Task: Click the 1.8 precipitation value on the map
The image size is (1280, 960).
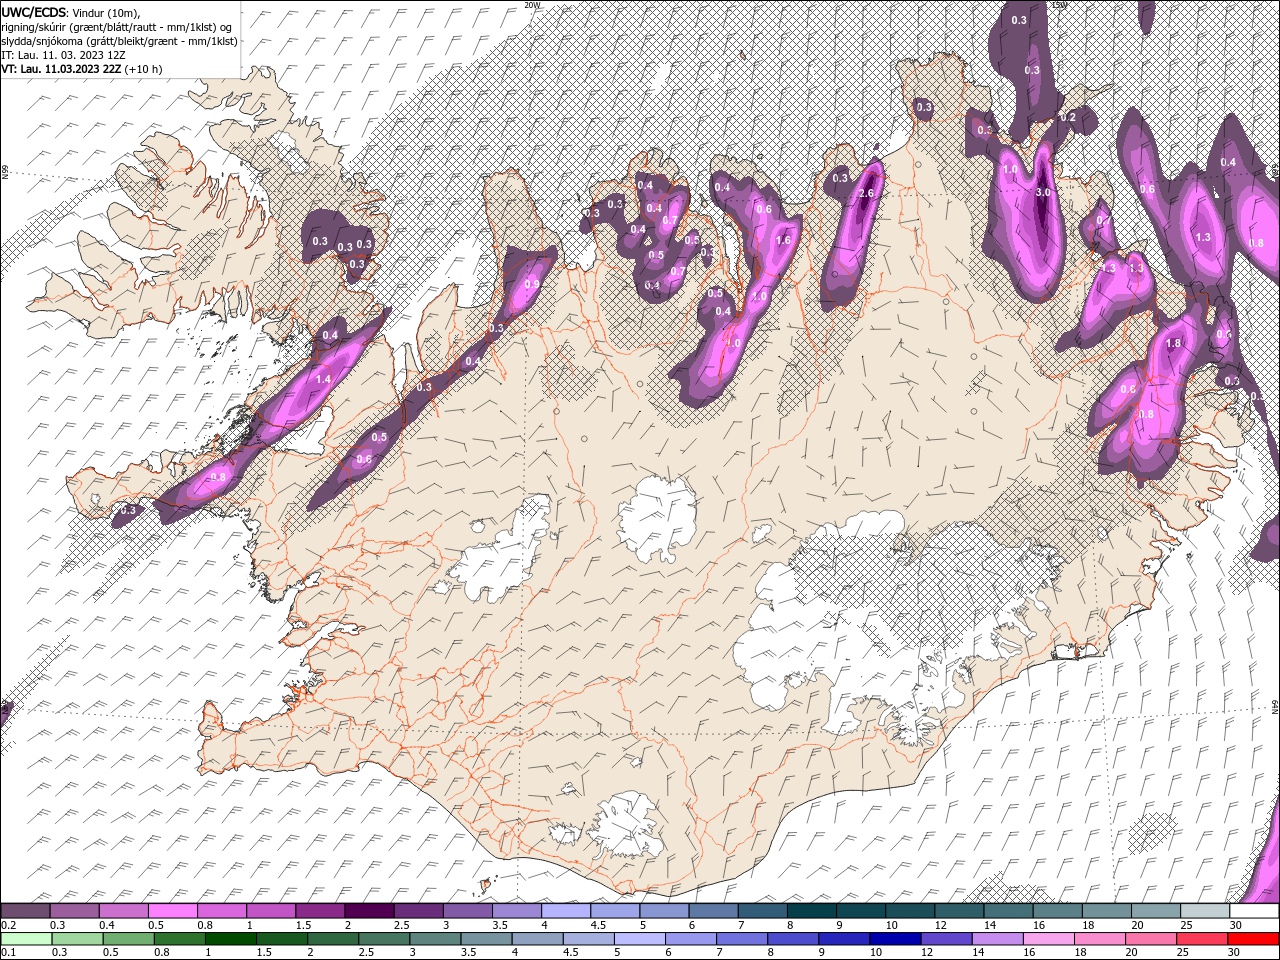Action: tap(1174, 343)
